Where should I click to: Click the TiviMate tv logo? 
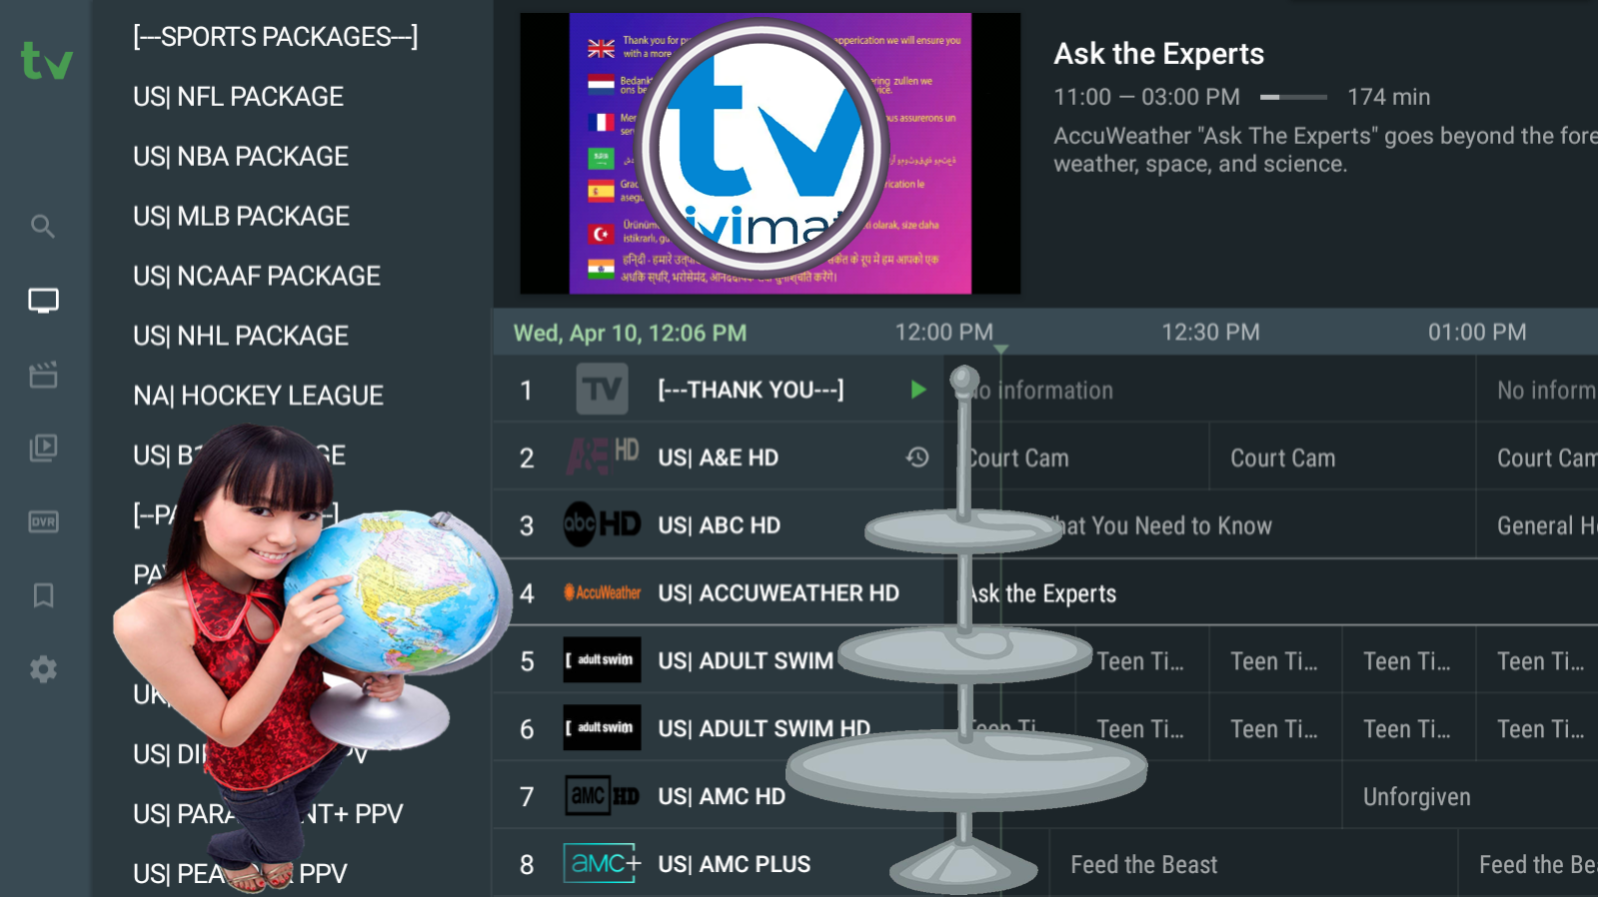[x=47, y=61]
